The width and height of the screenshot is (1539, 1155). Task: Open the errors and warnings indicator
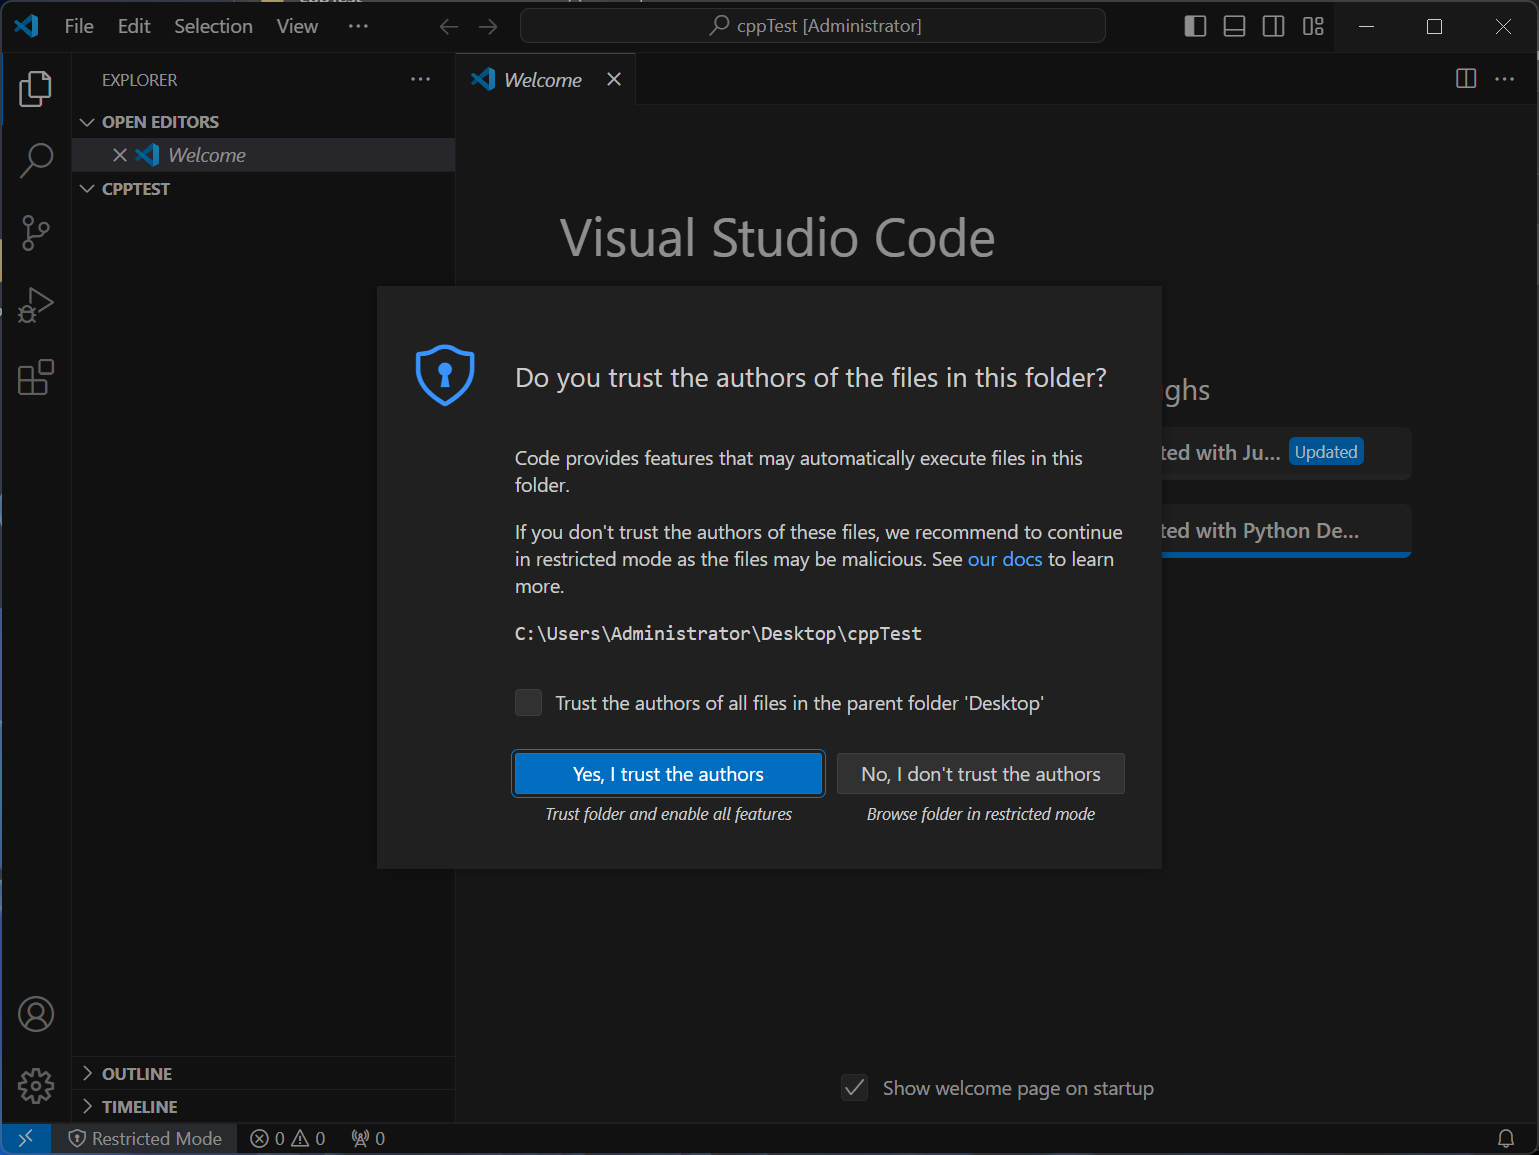coord(288,1138)
